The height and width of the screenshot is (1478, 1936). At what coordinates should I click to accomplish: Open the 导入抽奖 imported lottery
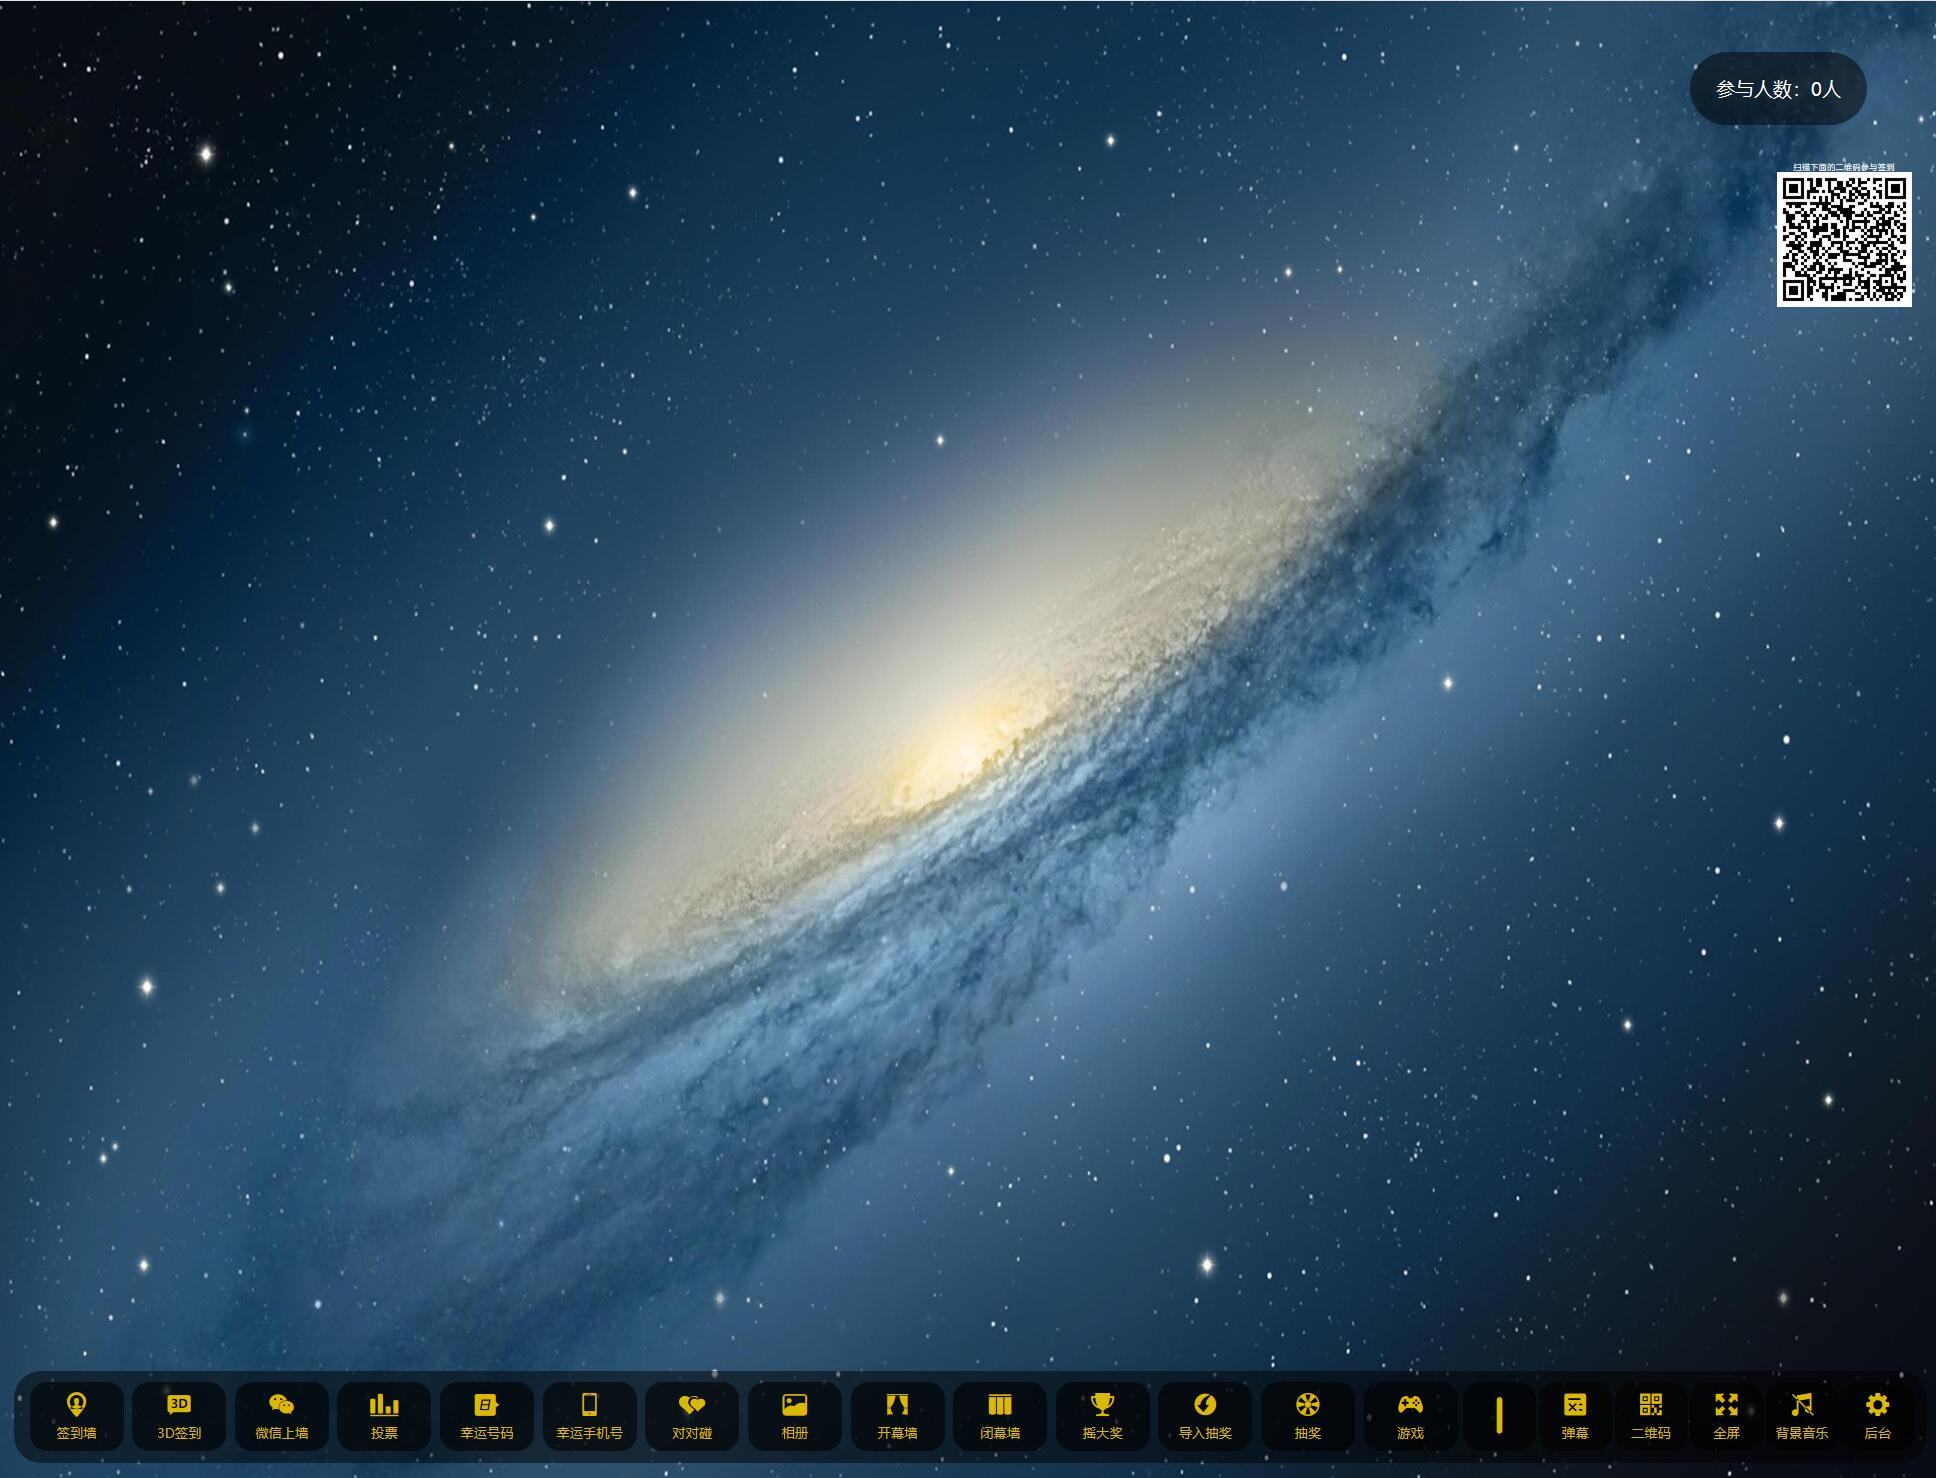click(x=1205, y=1416)
